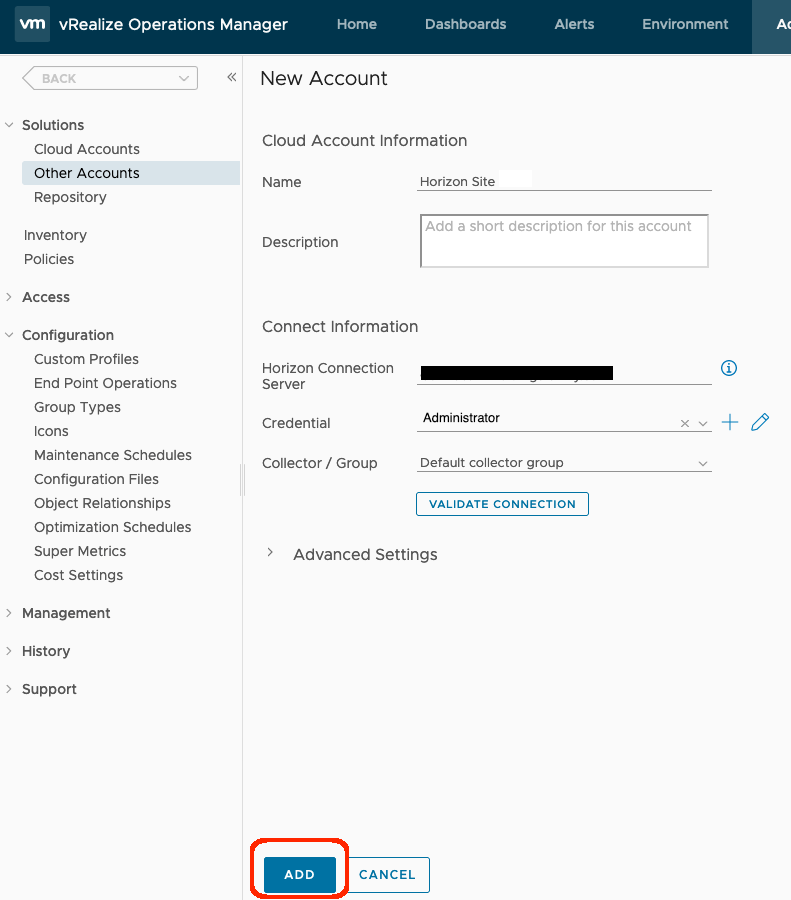Open Policies in sidebar

tap(49, 259)
